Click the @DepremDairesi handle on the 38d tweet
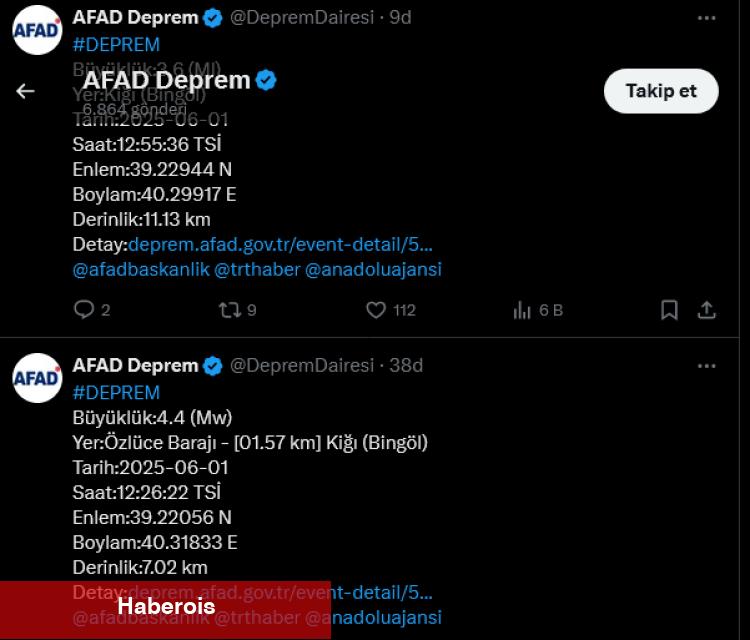The image size is (750, 640). 302,366
